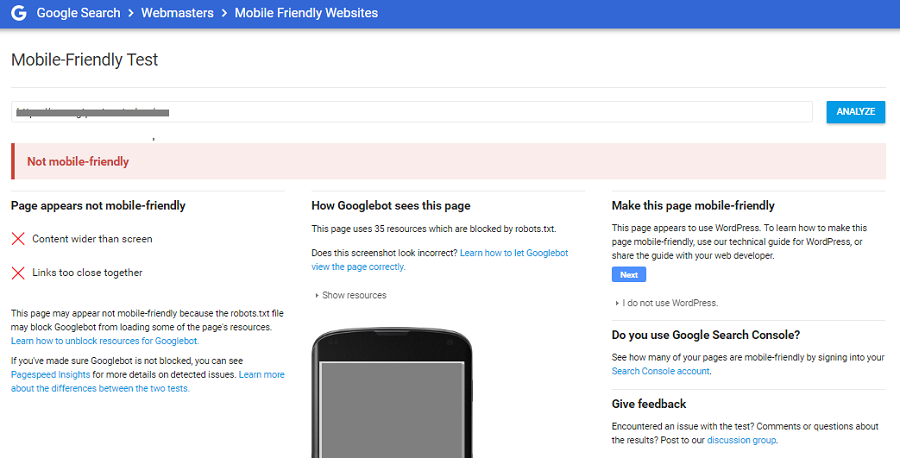Click the ANALYZE button
The width and height of the screenshot is (900, 458).
pos(855,112)
